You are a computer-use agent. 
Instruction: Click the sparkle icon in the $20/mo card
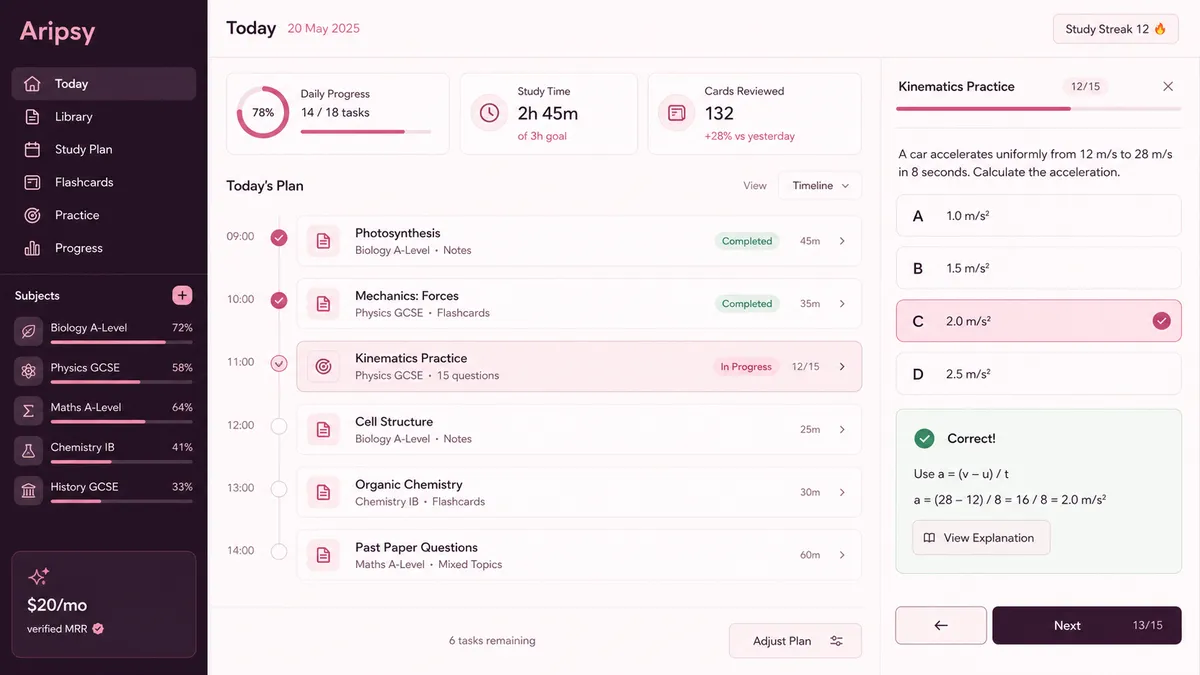click(x=38, y=577)
